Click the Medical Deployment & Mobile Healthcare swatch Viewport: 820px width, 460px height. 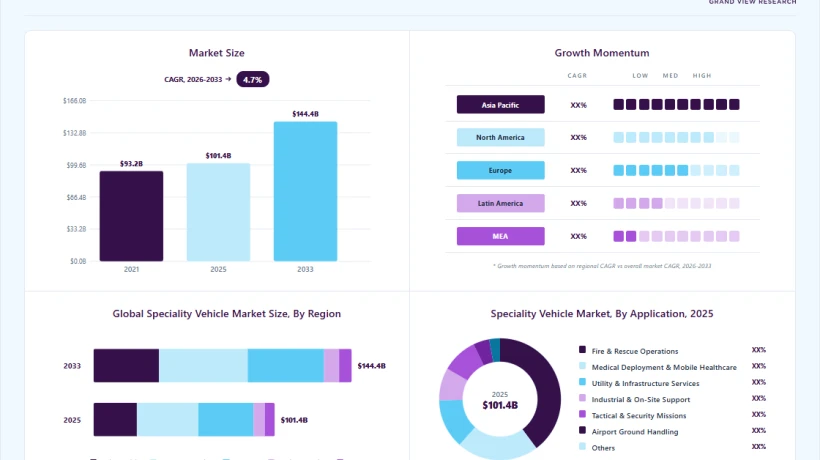tap(583, 366)
